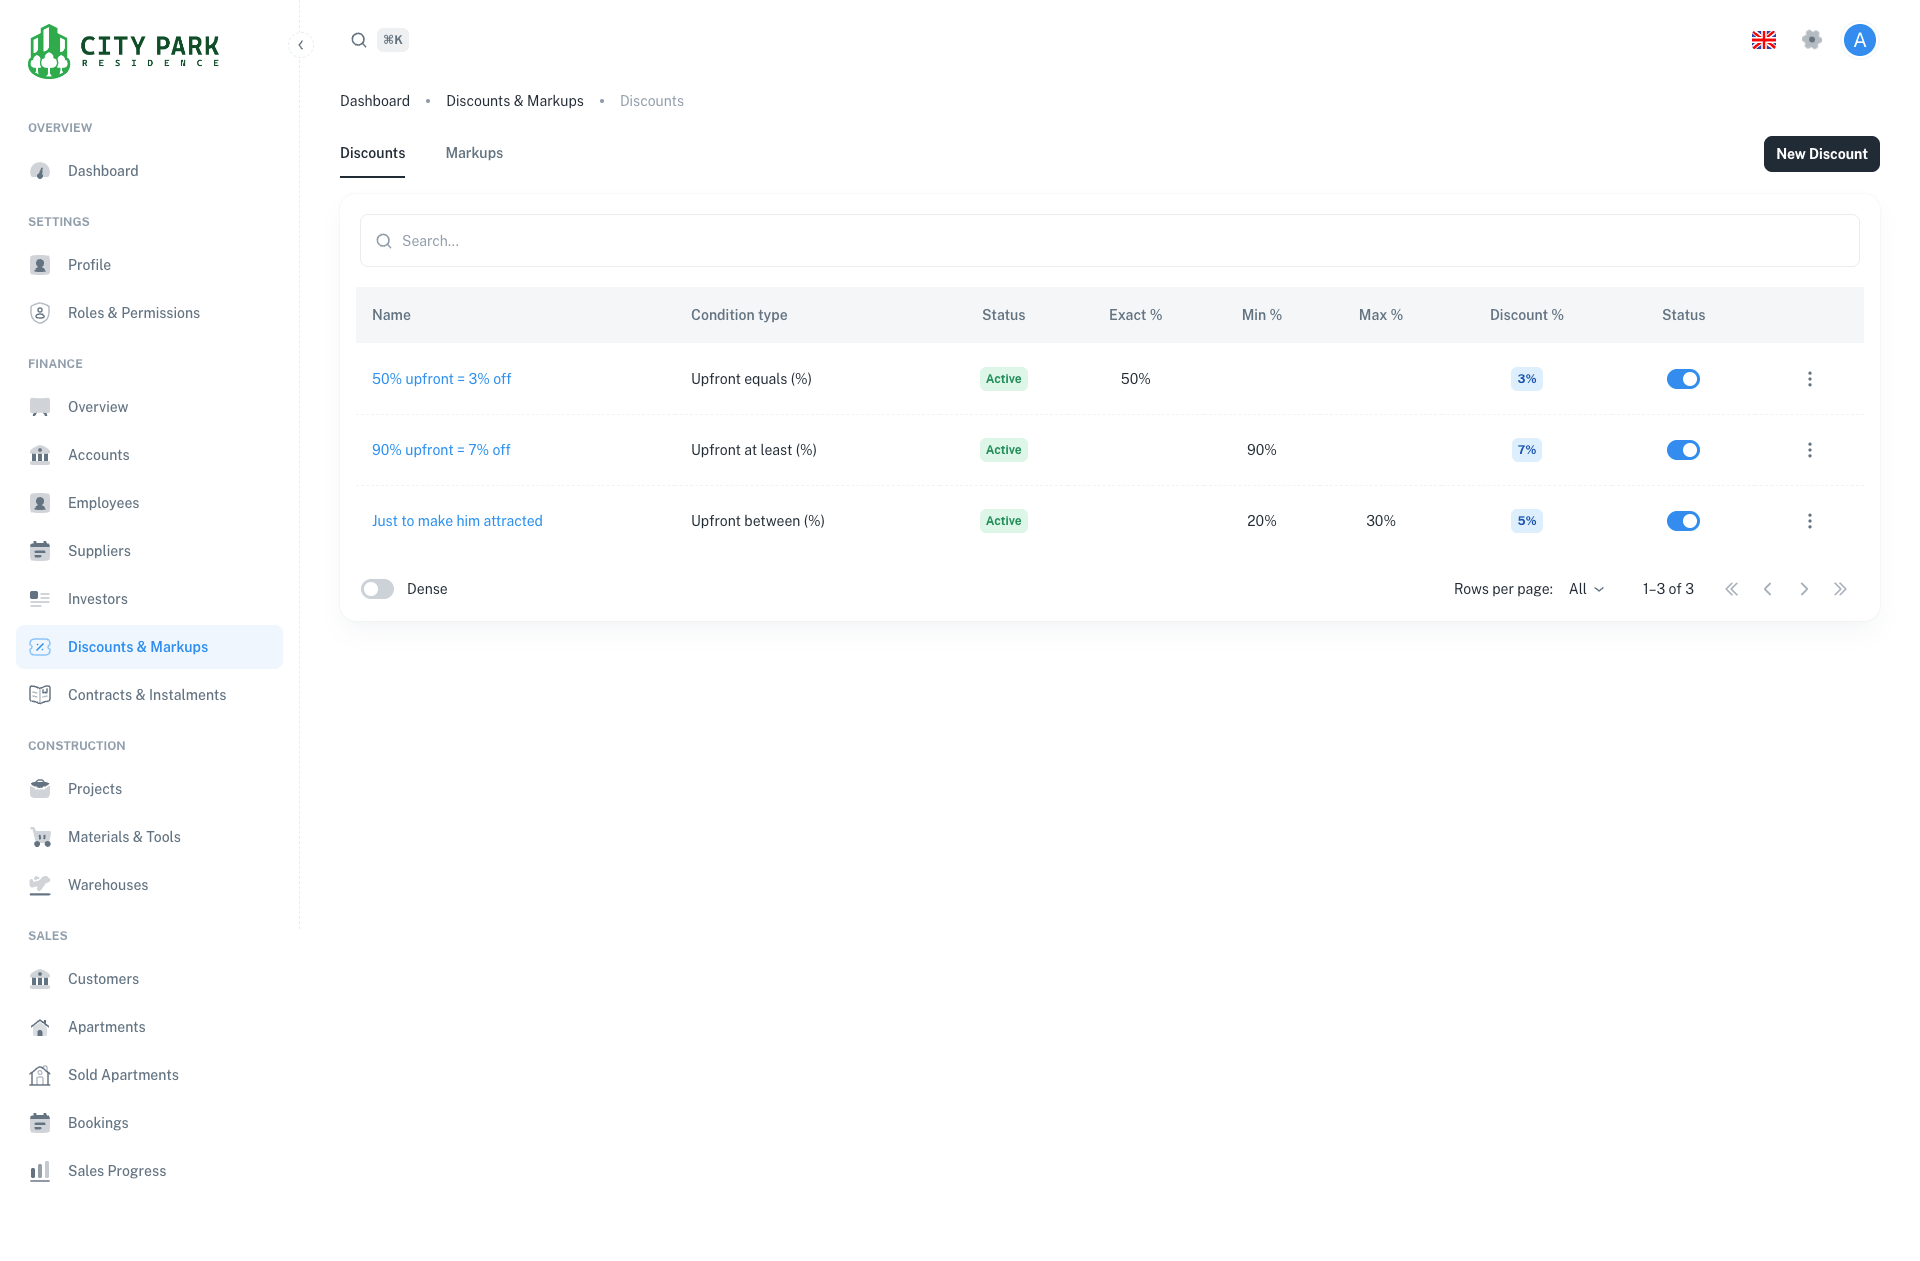This screenshot has width=1920, height=1261.
Task: Toggle off the 90% upfront discount
Action: tap(1683, 450)
